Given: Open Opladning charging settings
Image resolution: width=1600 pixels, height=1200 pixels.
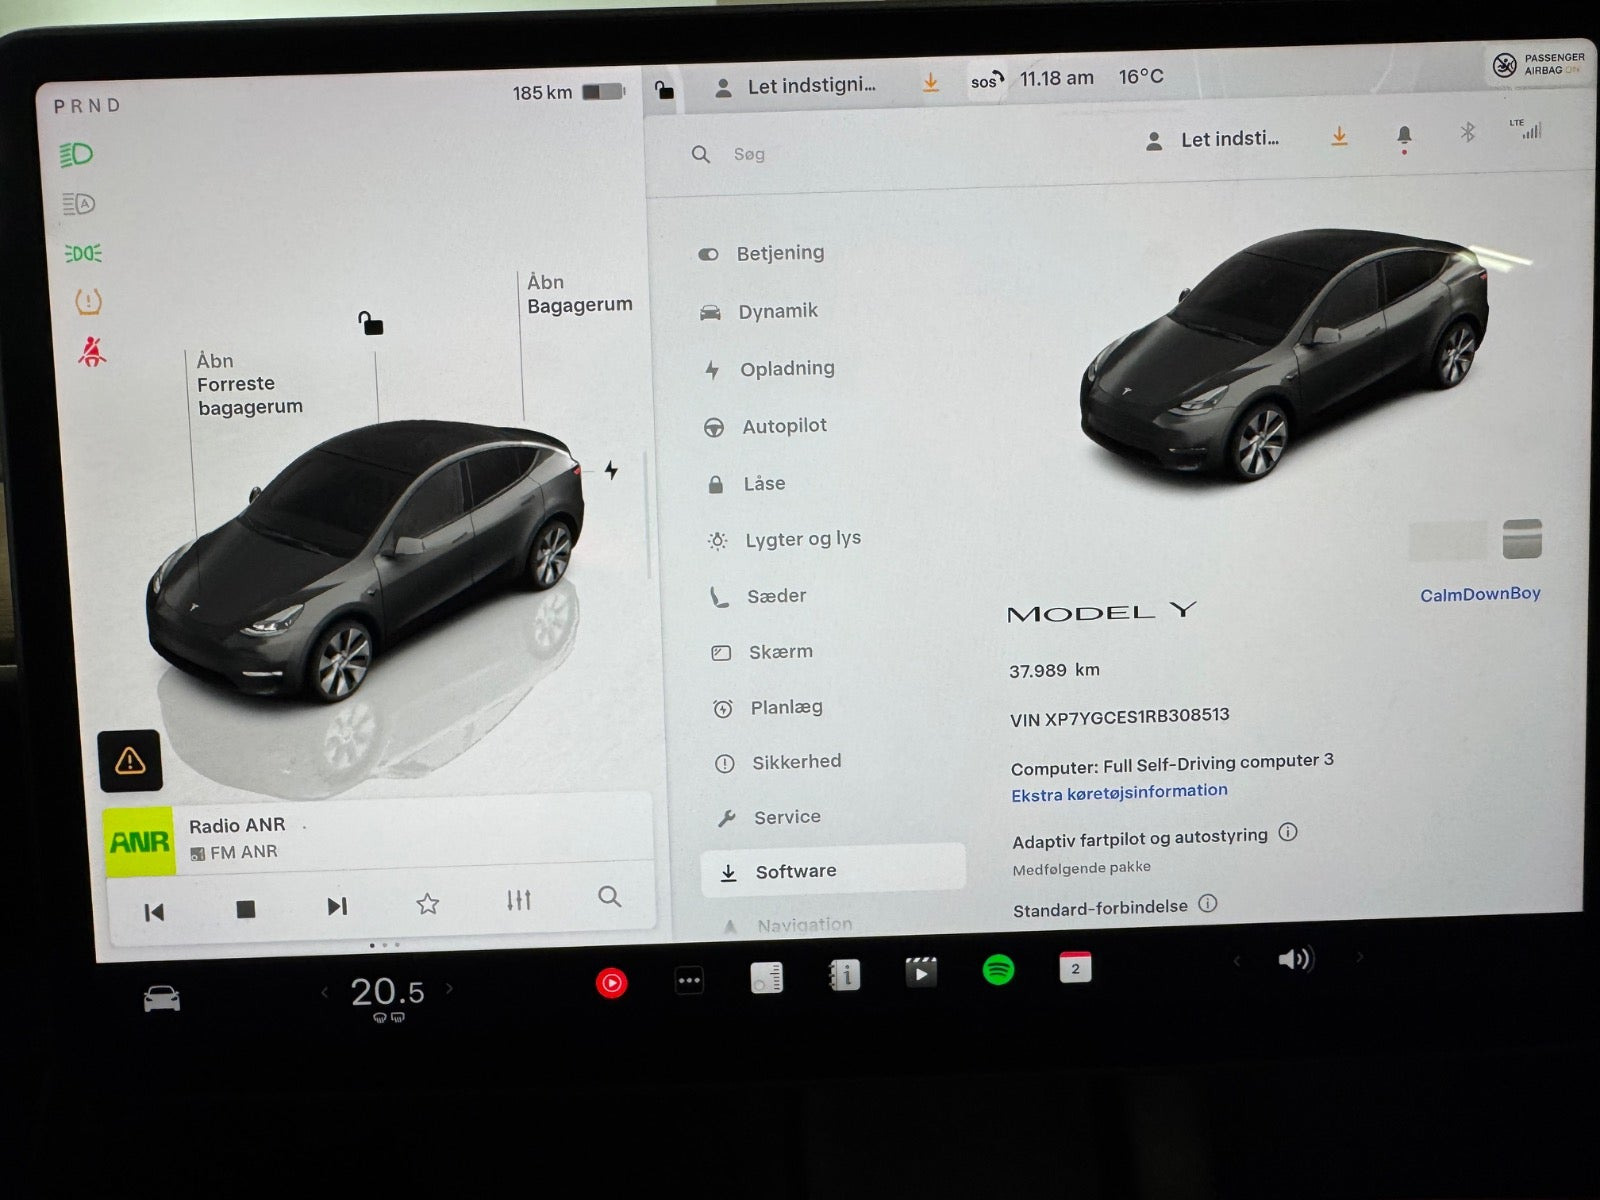Looking at the screenshot, I should tap(769, 369).
